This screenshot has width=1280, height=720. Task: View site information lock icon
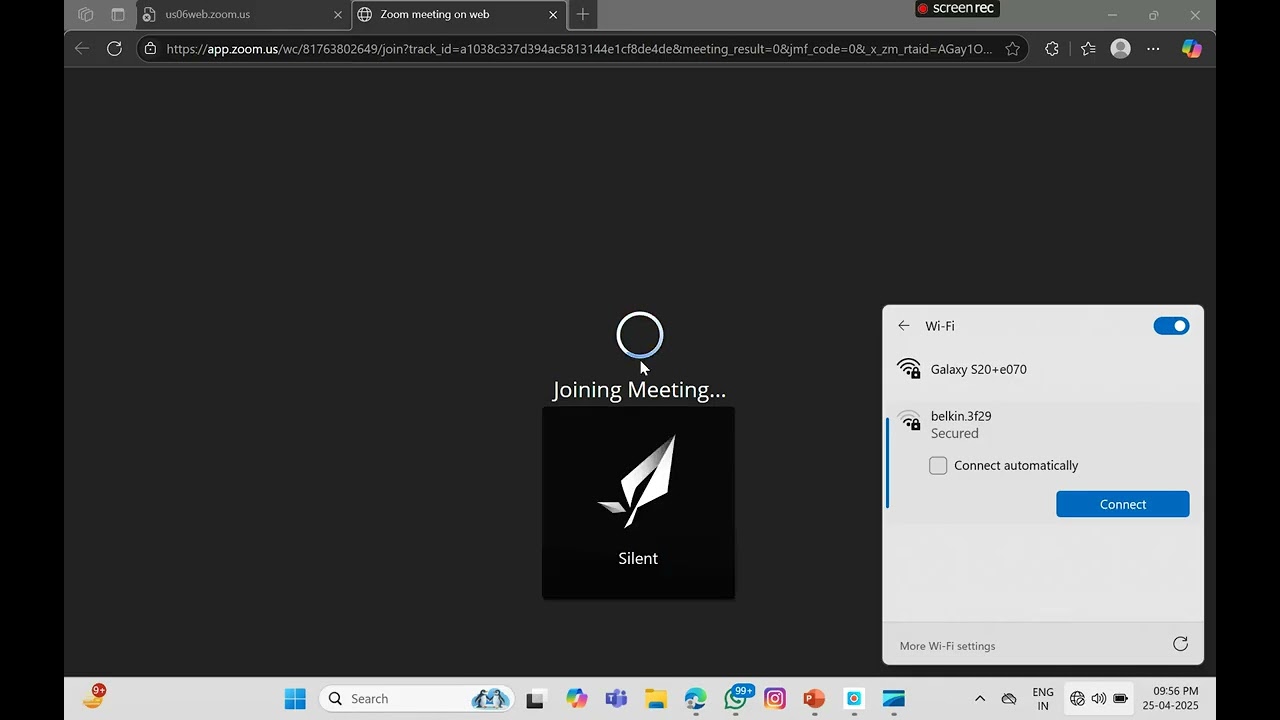point(150,48)
